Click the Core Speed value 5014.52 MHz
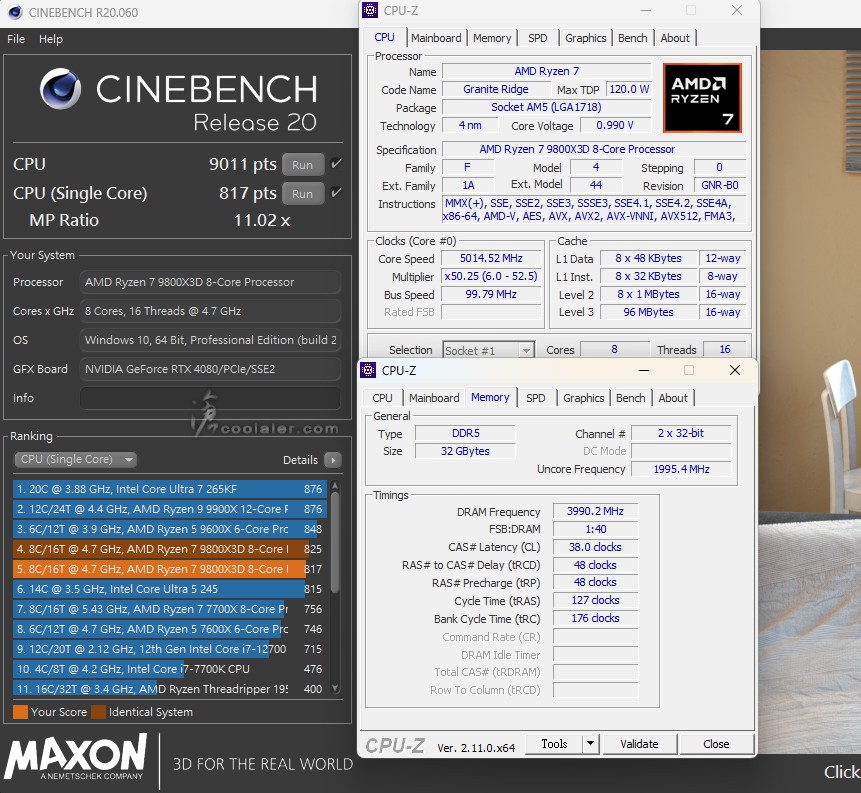The height and width of the screenshot is (793, 861). [491, 258]
